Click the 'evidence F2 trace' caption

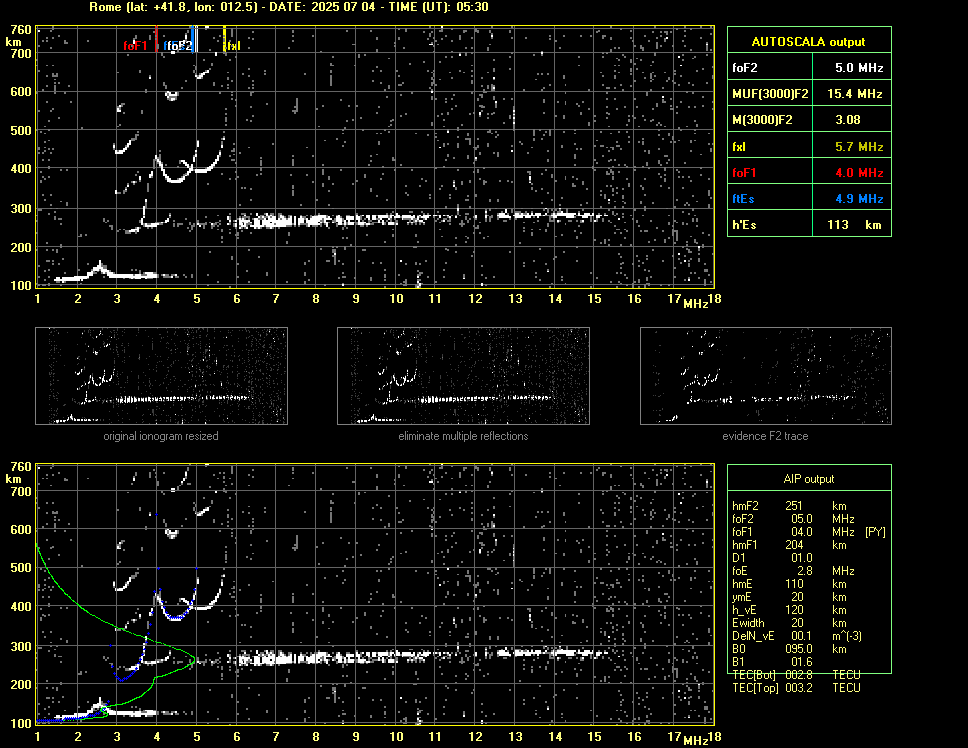pyautogui.click(x=765, y=436)
